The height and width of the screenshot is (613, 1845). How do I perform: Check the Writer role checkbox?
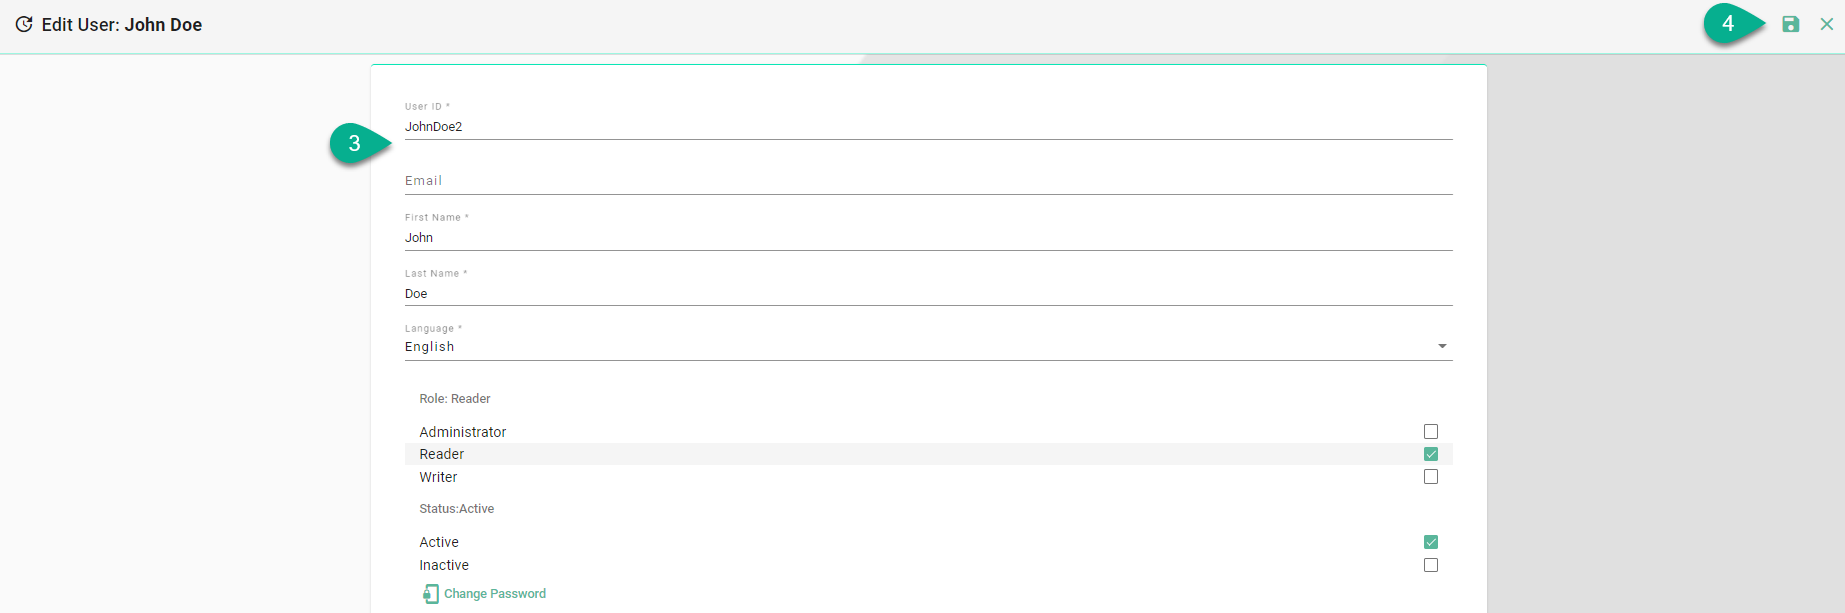[1431, 477]
